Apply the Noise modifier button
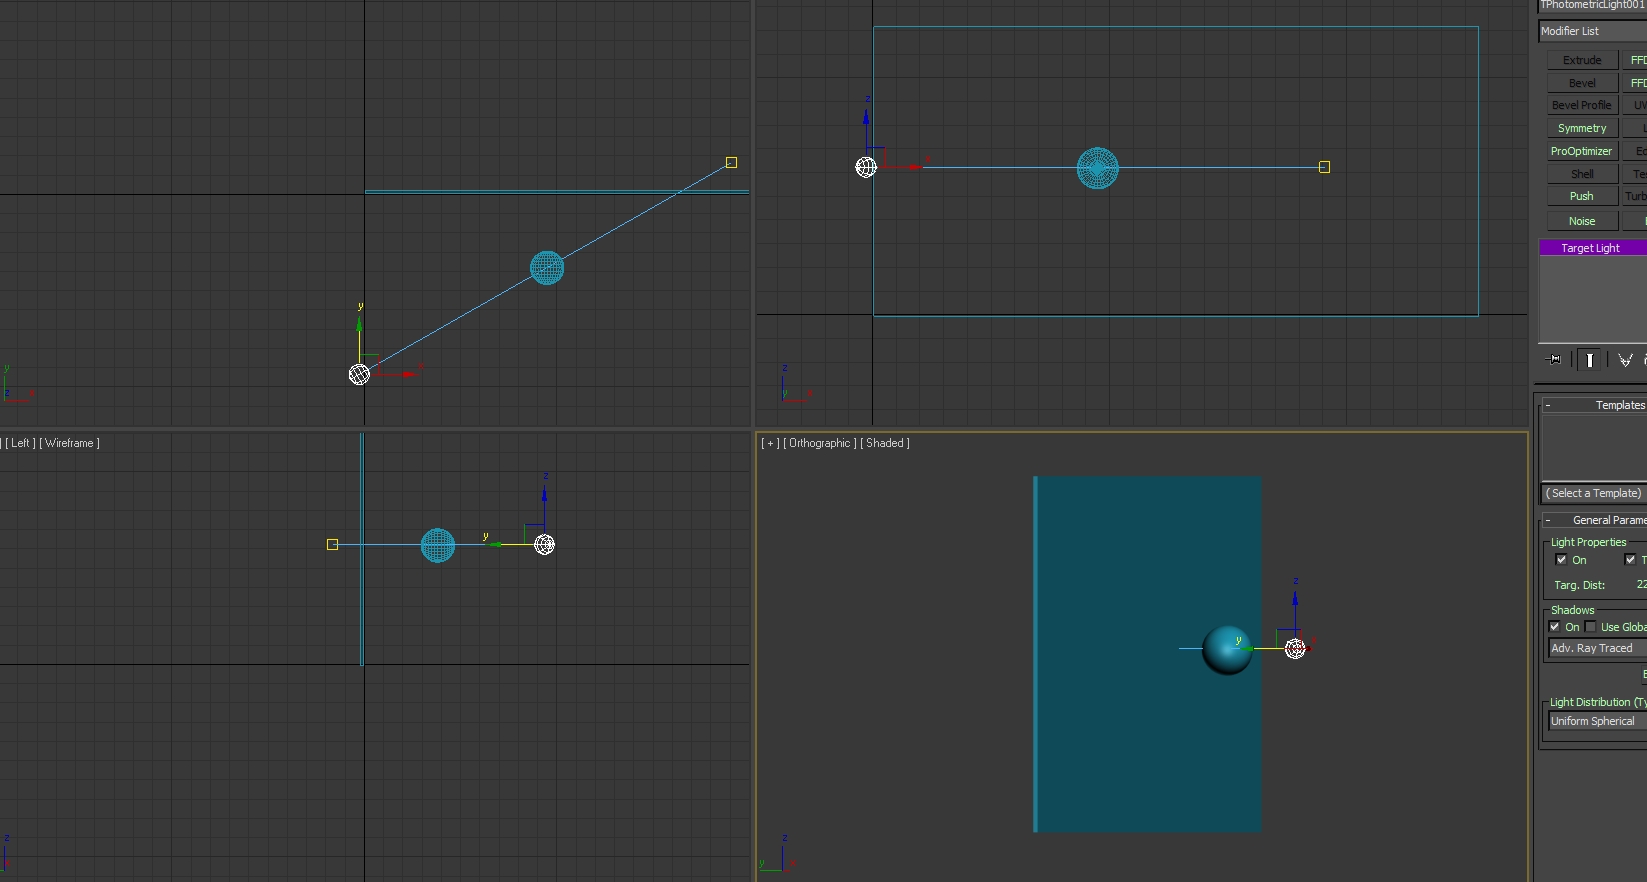Screen dimensions: 1647x882 [1582, 221]
